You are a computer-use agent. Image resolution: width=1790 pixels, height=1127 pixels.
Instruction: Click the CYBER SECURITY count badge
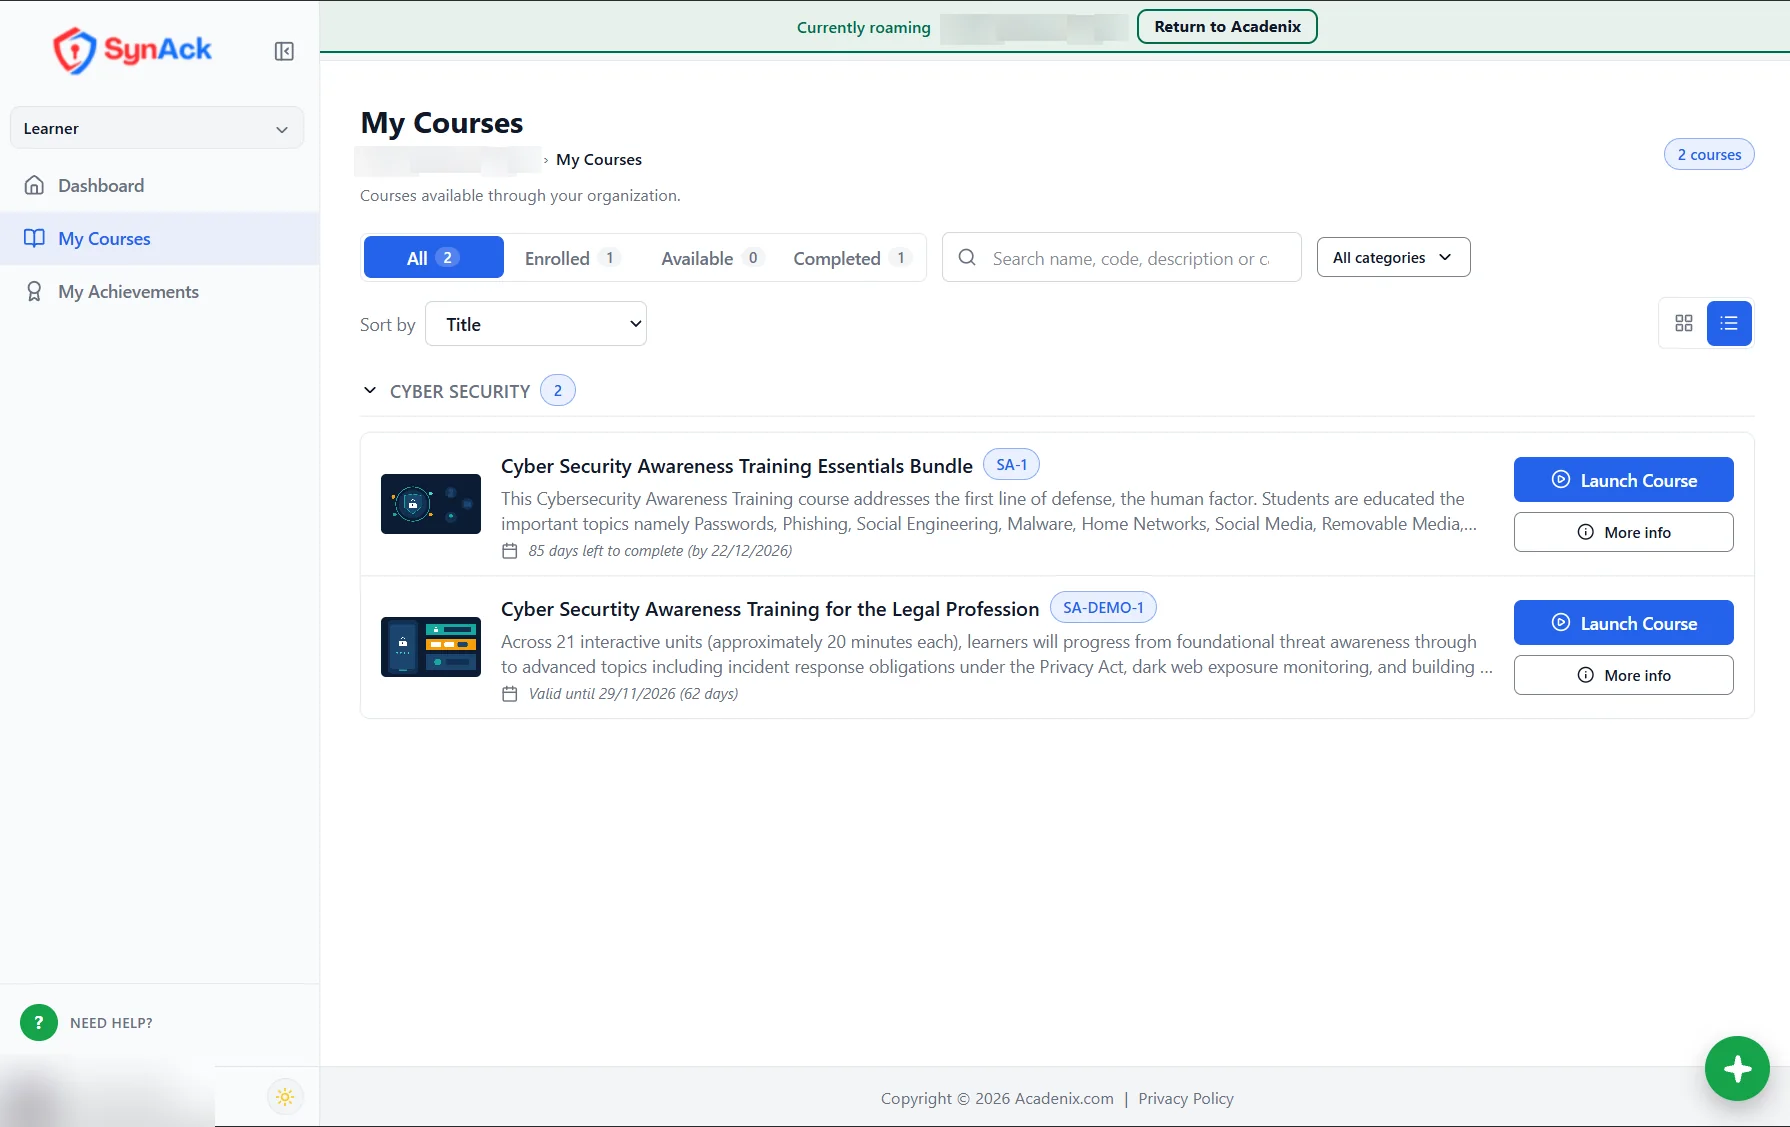point(558,391)
